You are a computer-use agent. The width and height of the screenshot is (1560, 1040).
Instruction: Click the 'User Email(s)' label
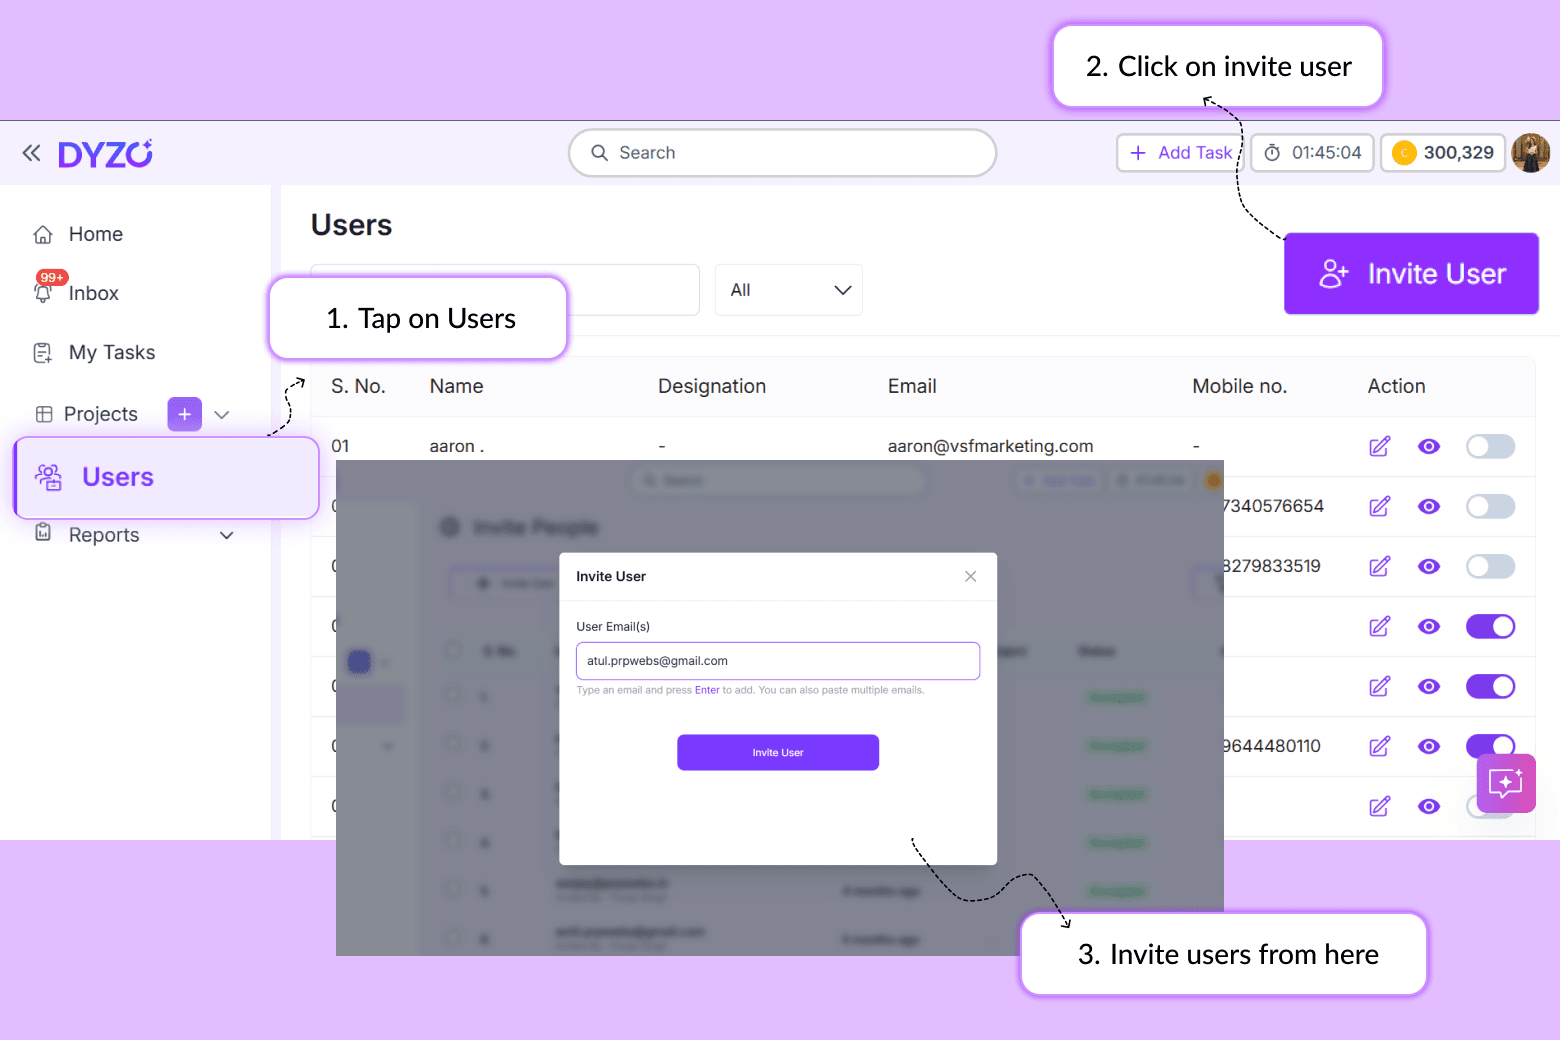613,627
